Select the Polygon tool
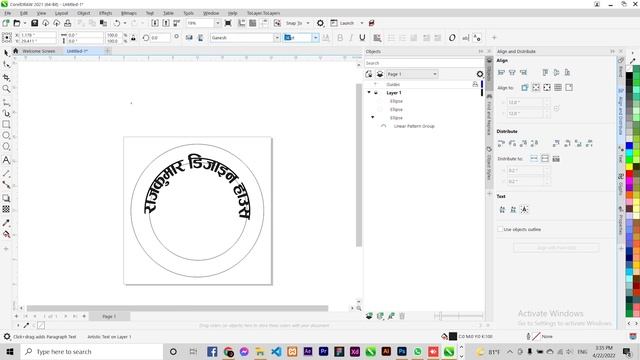The width and height of the screenshot is (640, 360). tap(6, 147)
